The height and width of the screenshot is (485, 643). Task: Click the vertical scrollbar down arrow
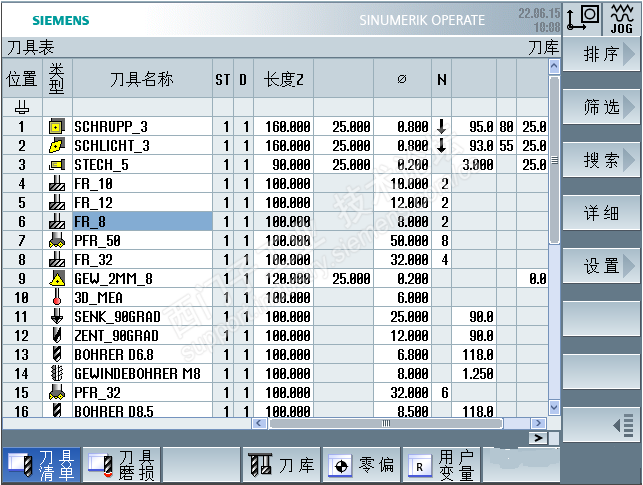point(554,407)
